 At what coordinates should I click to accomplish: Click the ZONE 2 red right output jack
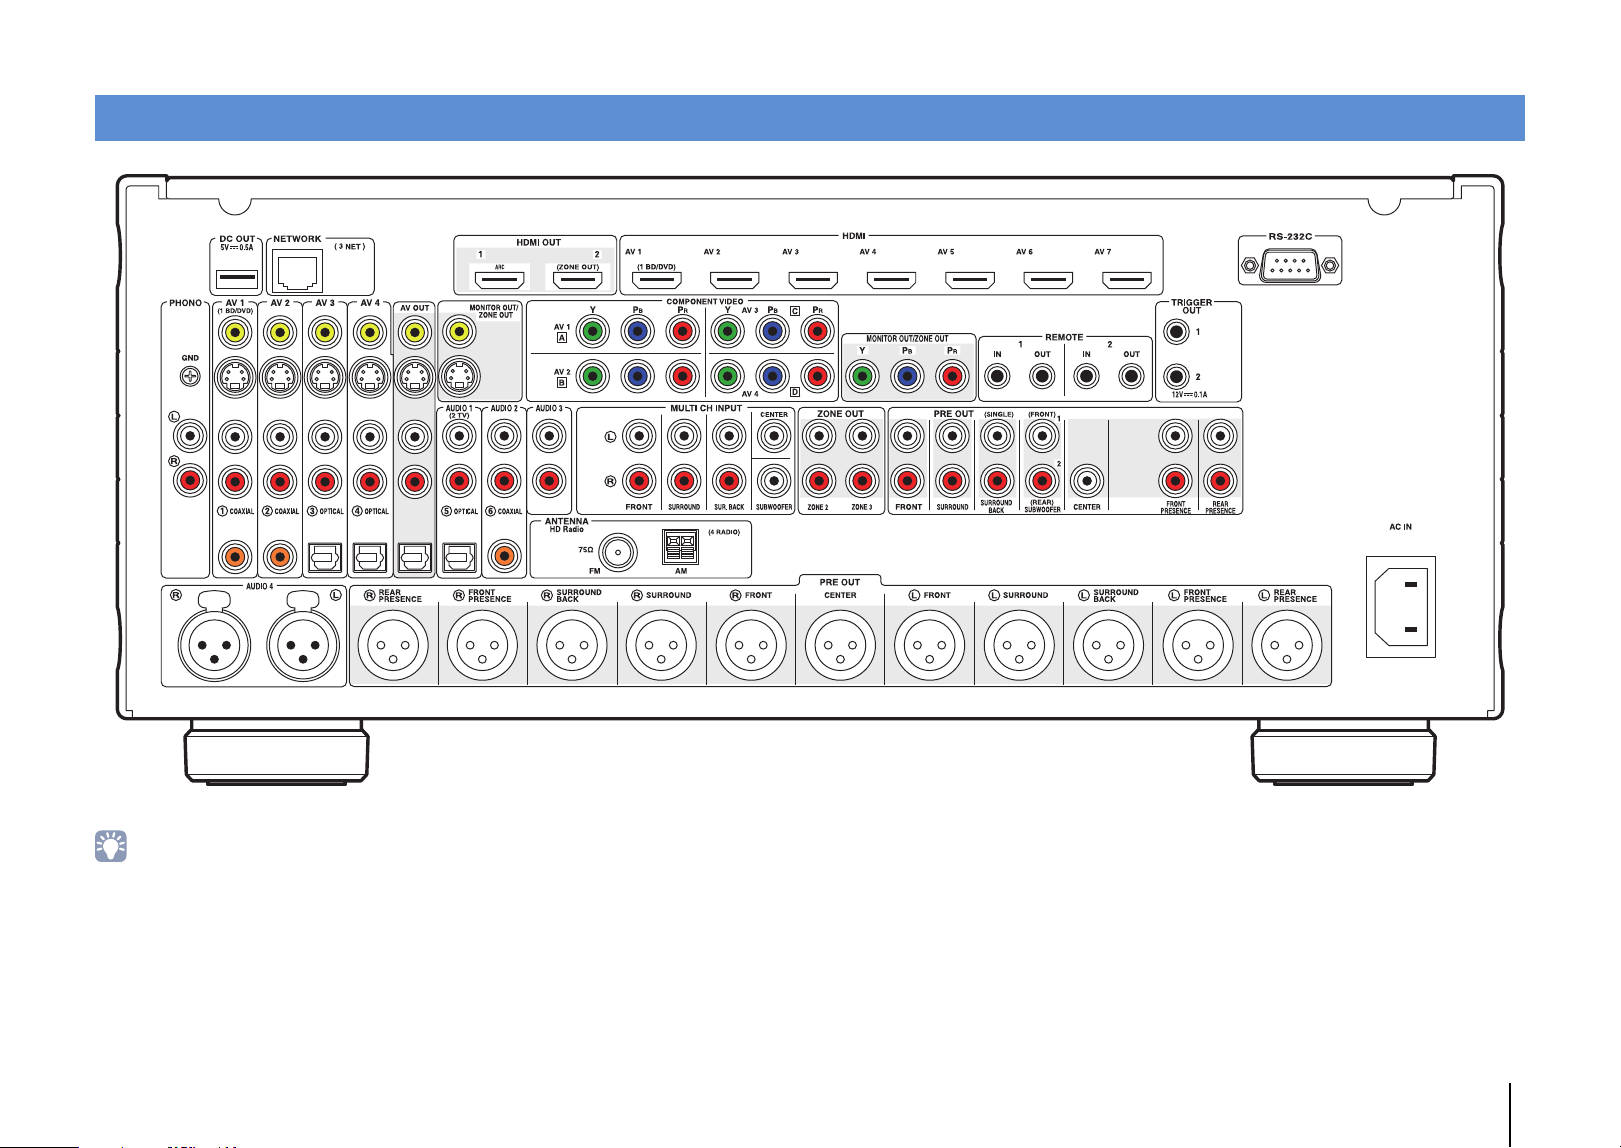click(x=818, y=481)
